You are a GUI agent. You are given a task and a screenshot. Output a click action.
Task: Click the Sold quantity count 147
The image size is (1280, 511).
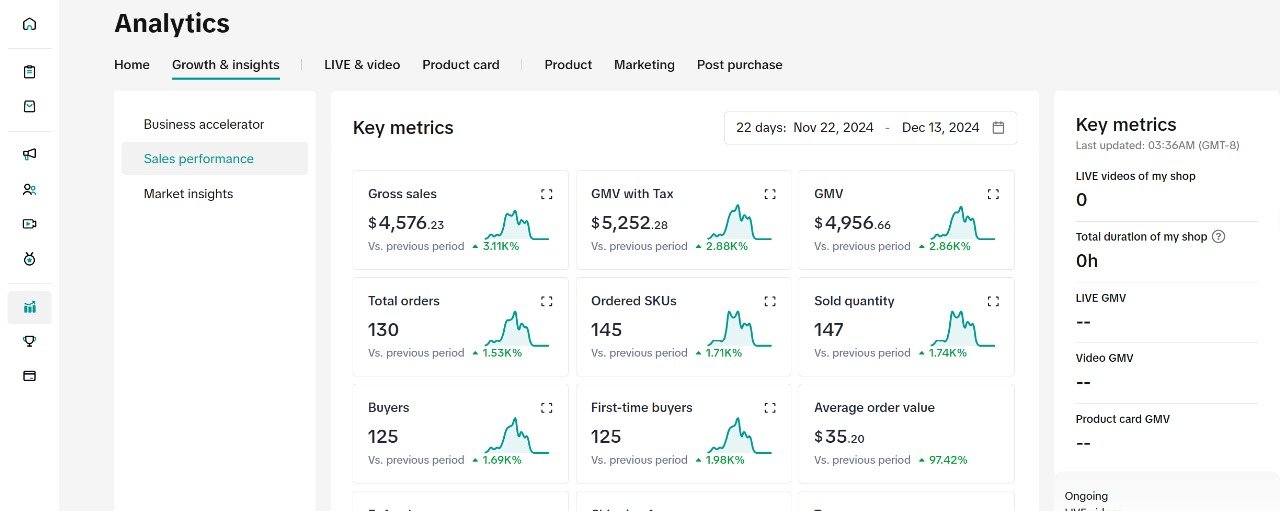829,330
